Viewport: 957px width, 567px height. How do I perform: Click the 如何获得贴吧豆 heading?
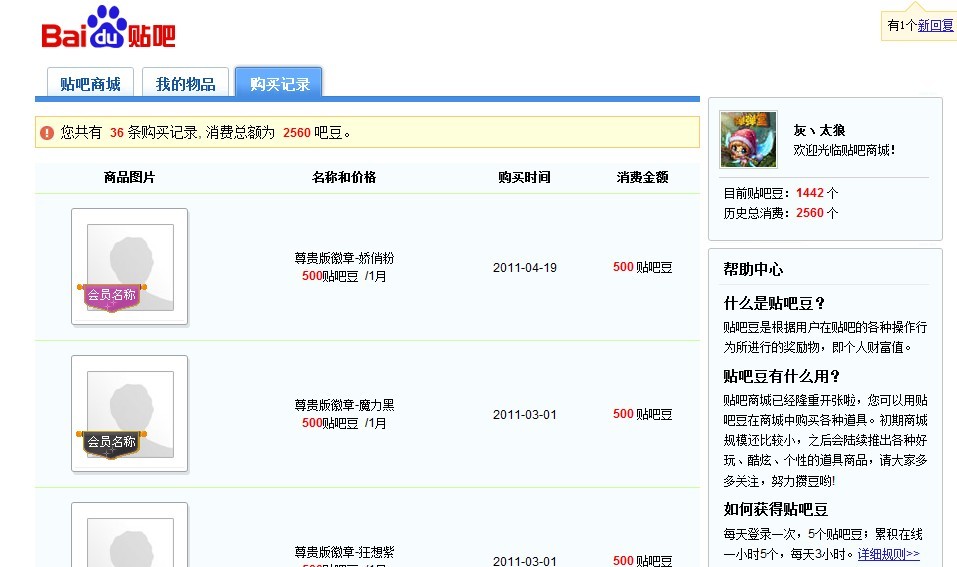[776, 509]
